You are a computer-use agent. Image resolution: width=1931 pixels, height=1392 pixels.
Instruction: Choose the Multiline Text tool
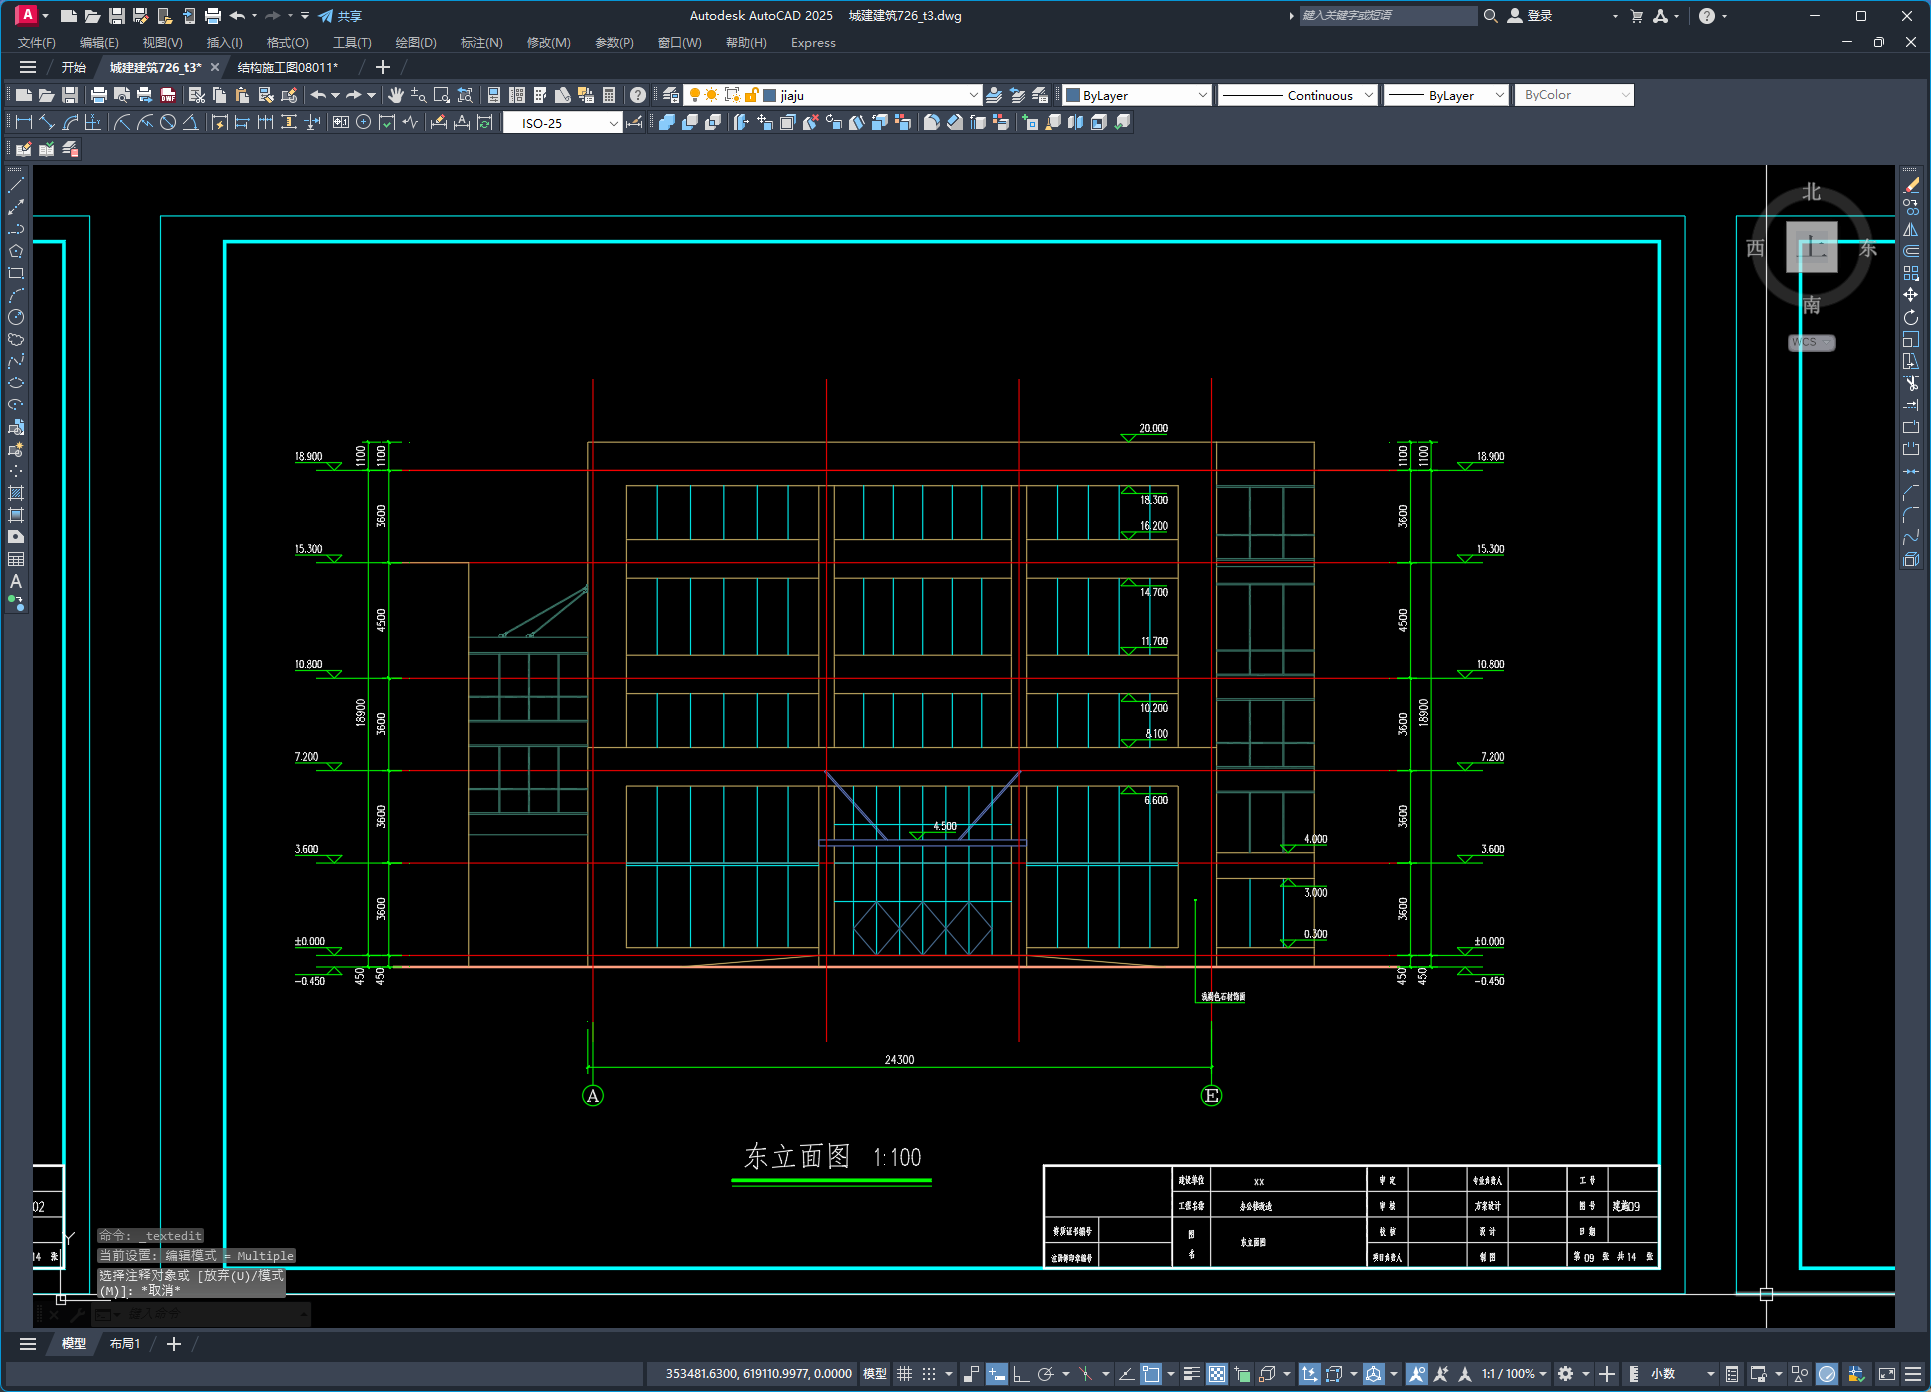[16, 581]
